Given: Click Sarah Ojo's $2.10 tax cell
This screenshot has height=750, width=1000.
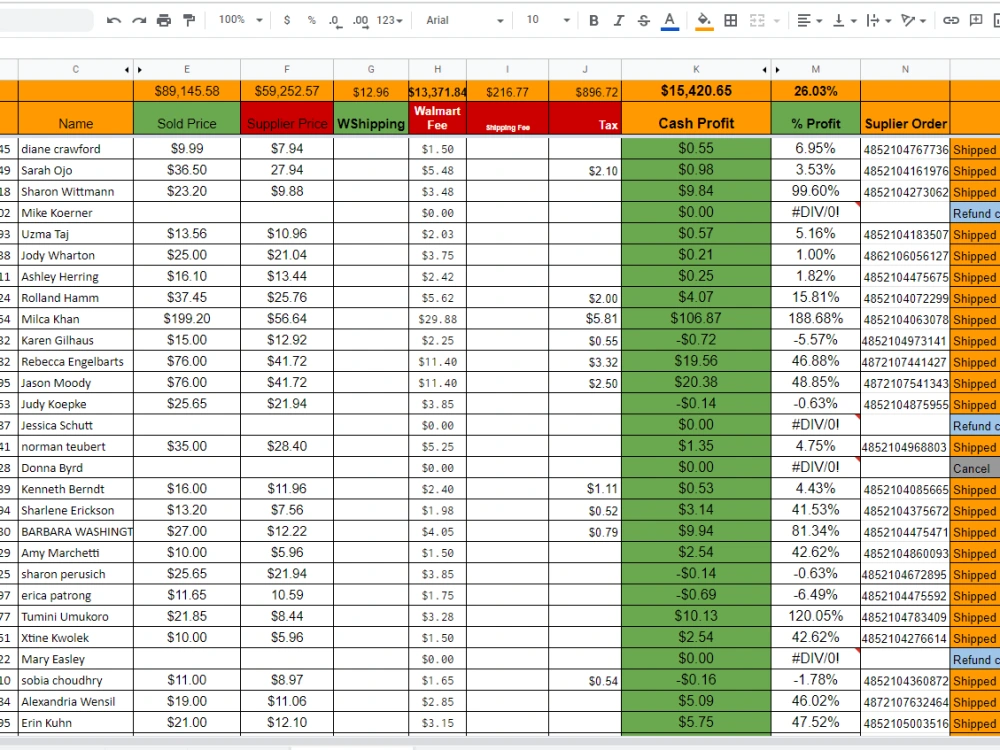Looking at the screenshot, I should pyautogui.click(x=585, y=170).
